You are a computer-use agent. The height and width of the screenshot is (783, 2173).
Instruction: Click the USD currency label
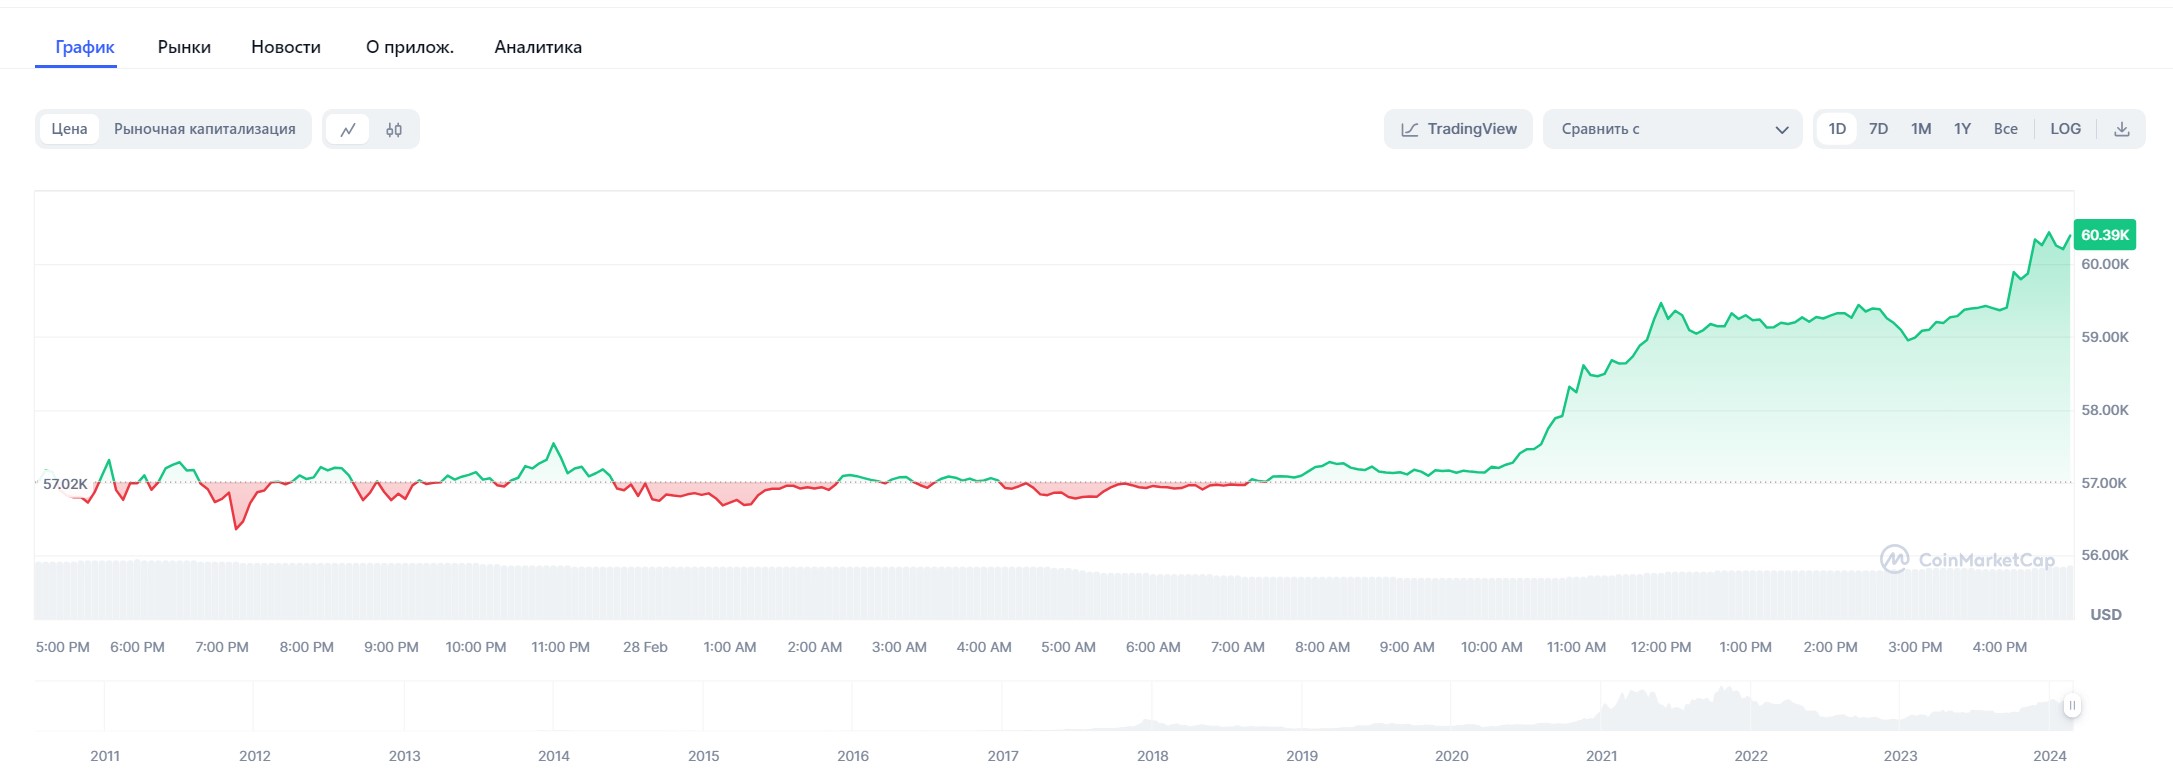tap(2106, 615)
